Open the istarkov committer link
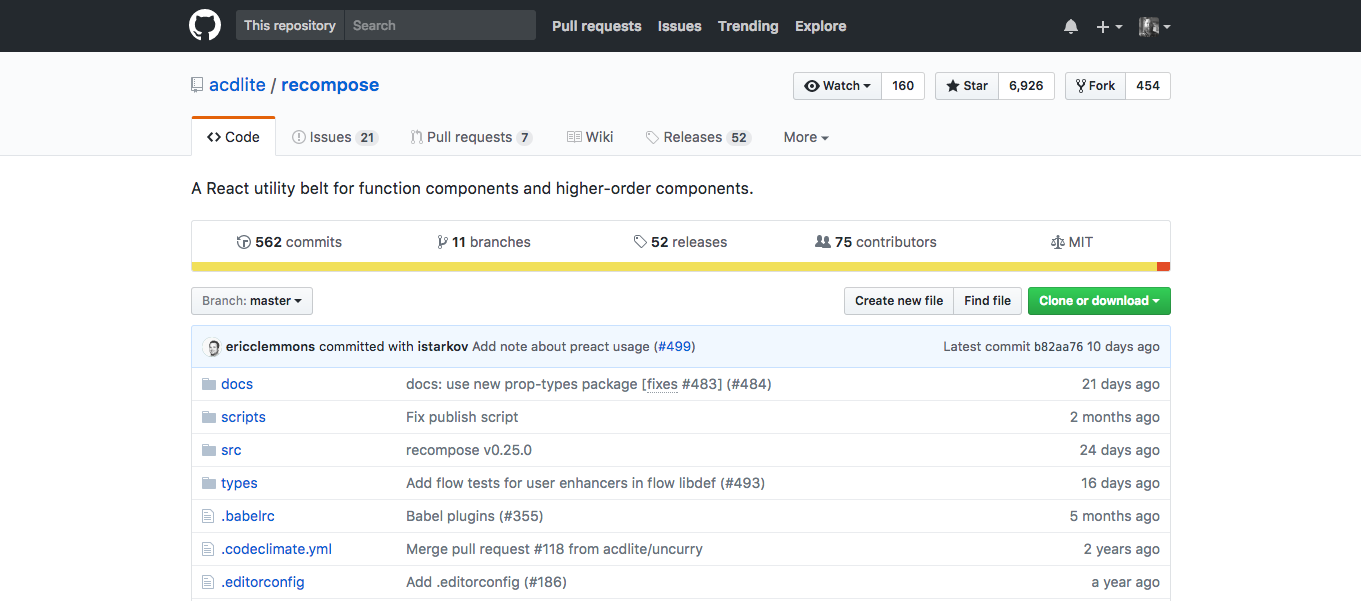Image resolution: width=1361 pixels, height=601 pixels. click(x=443, y=347)
